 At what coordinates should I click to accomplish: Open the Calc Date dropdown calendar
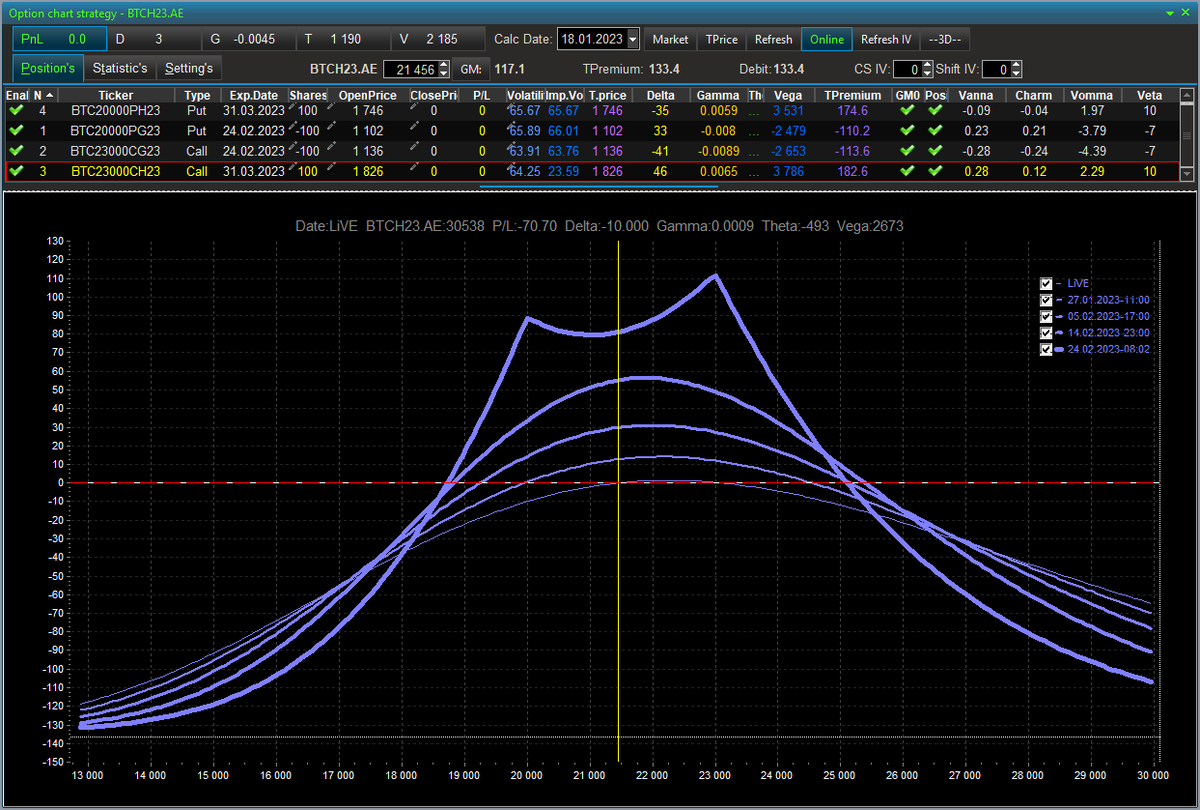(x=632, y=39)
